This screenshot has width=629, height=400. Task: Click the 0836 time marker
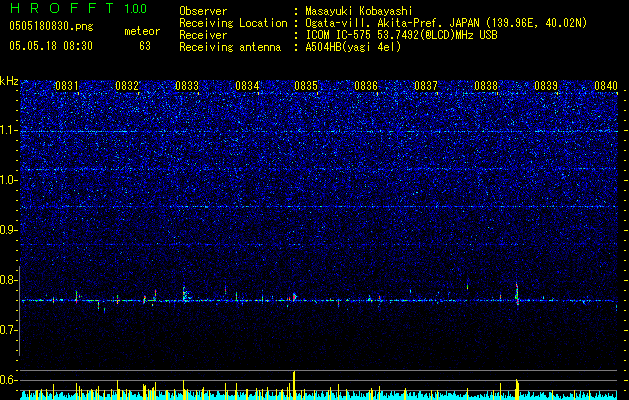coord(366,86)
